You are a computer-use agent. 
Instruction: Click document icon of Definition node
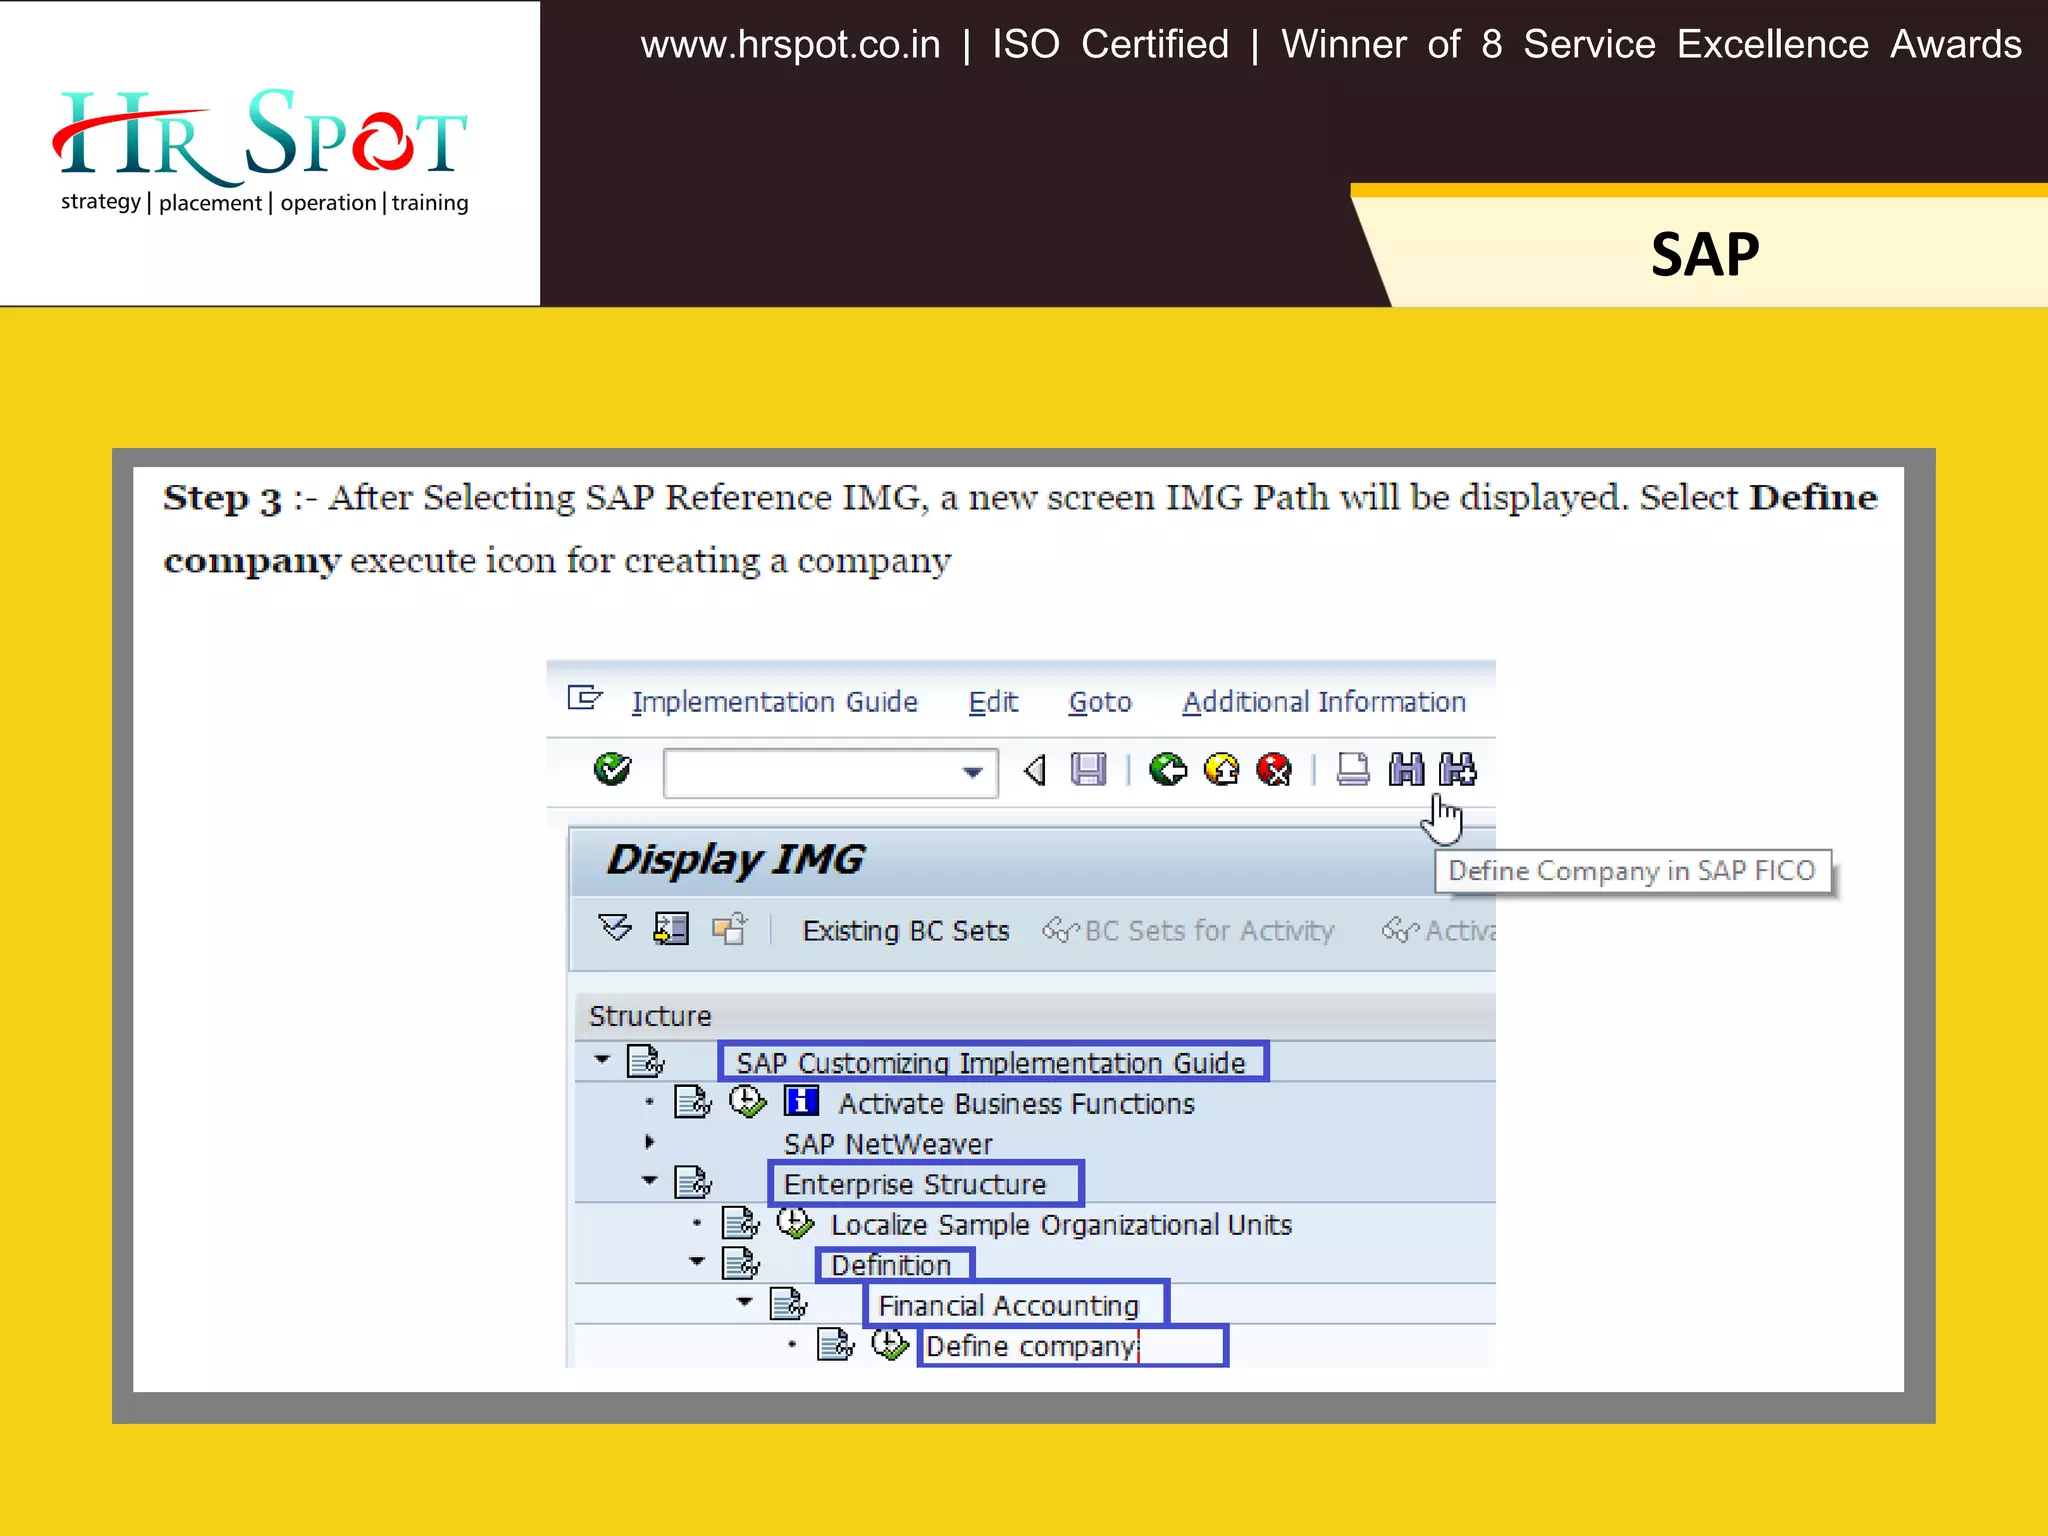click(x=741, y=1263)
